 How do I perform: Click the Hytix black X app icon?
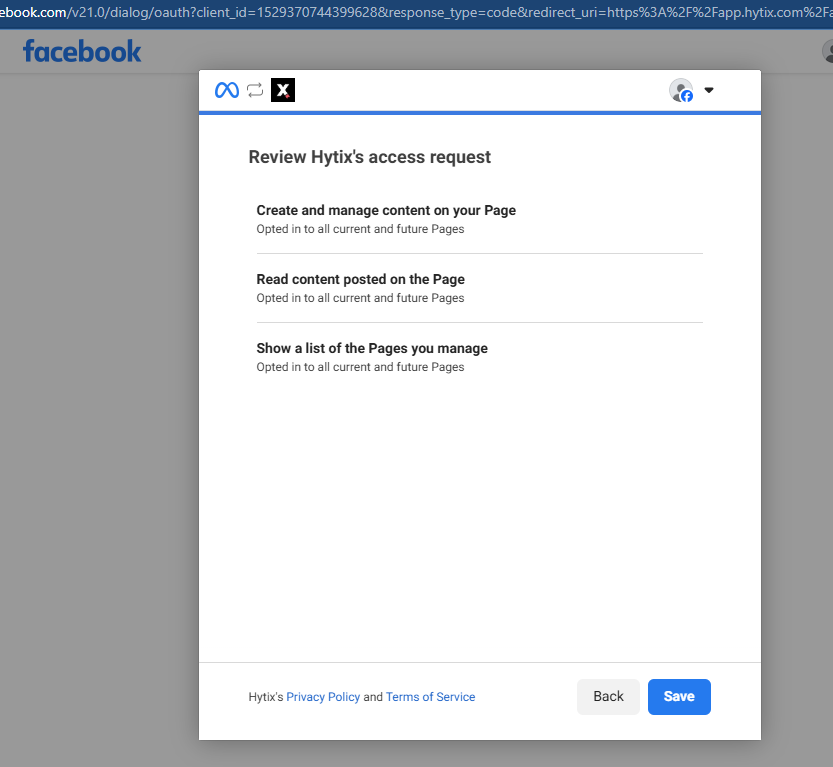coord(283,90)
